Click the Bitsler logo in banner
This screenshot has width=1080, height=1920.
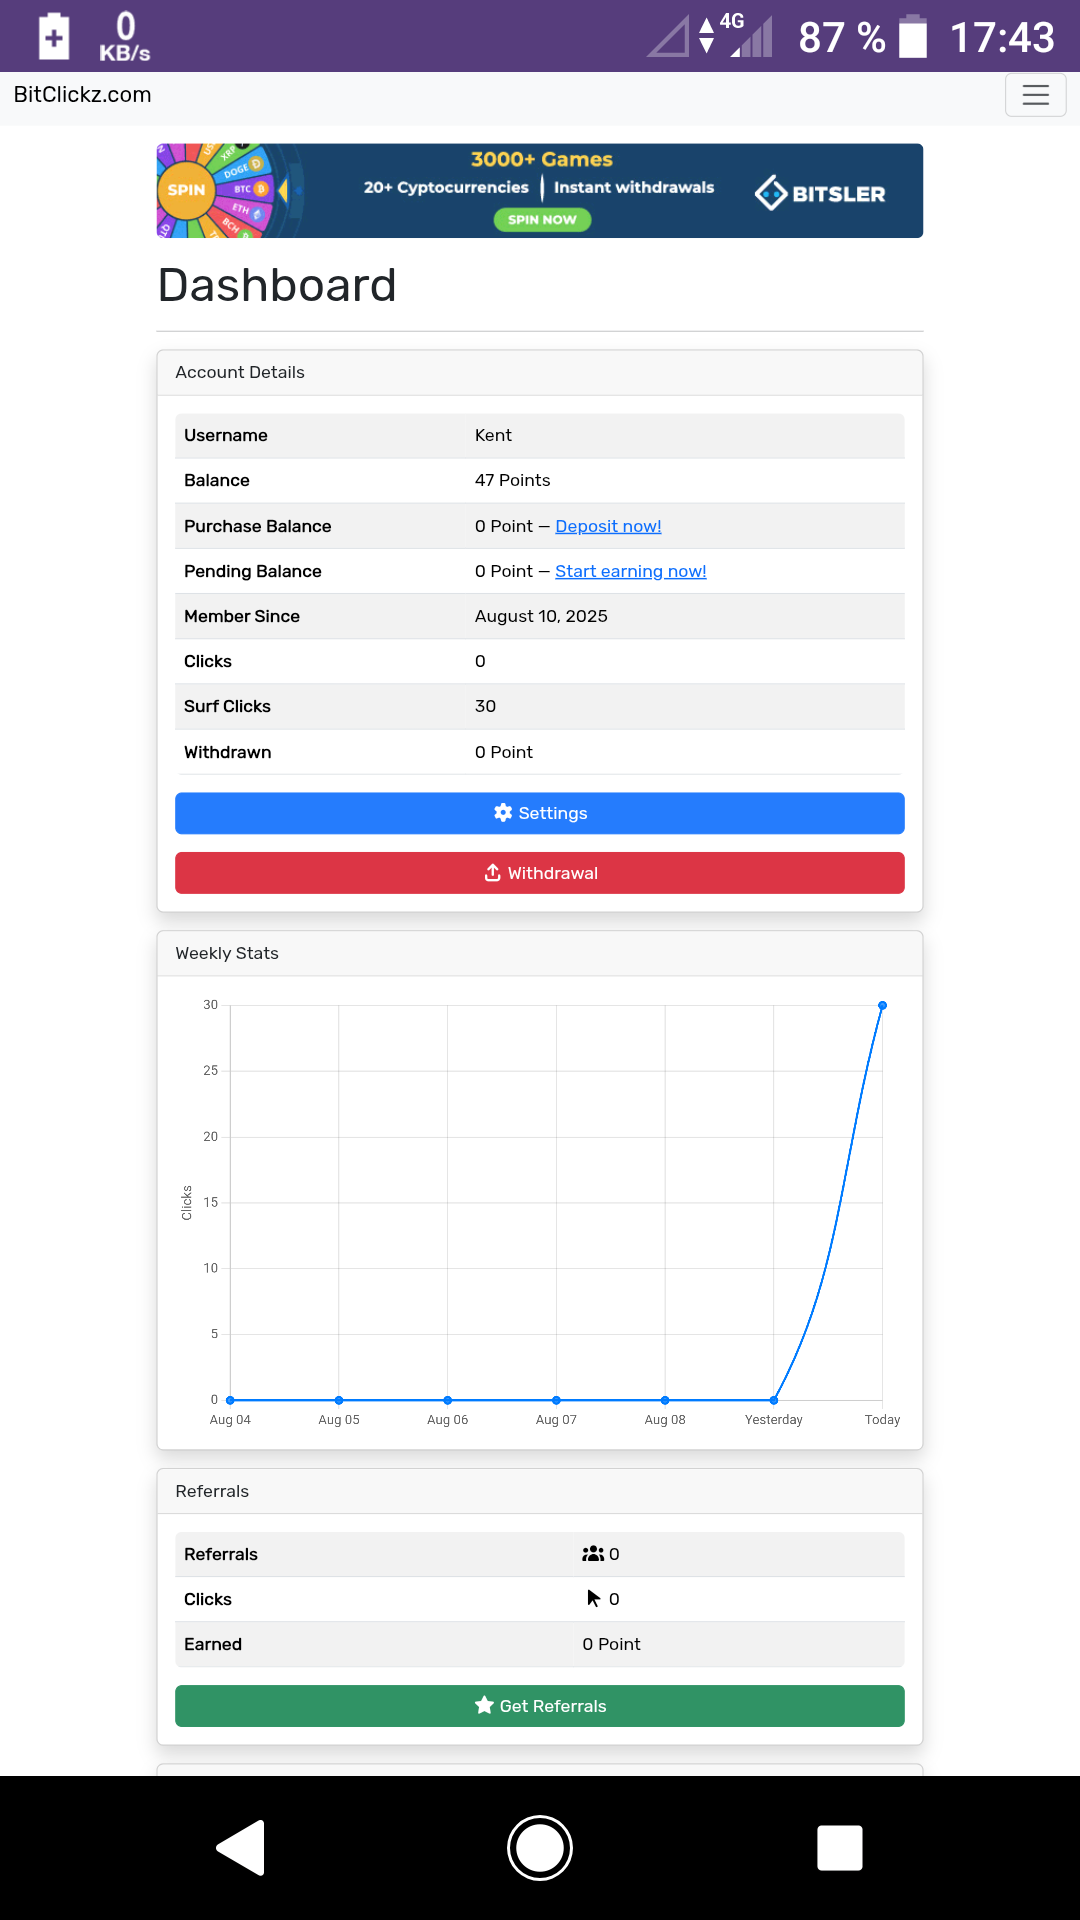pyautogui.click(x=820, y=193)
